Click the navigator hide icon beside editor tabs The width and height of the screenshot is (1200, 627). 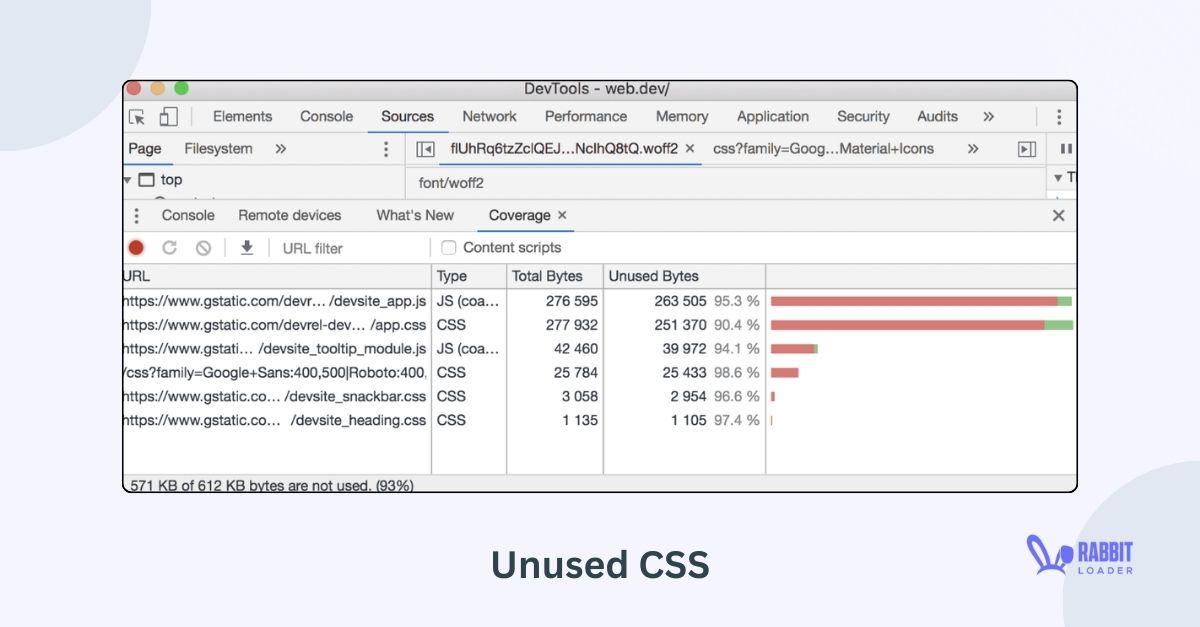(424, 148)
